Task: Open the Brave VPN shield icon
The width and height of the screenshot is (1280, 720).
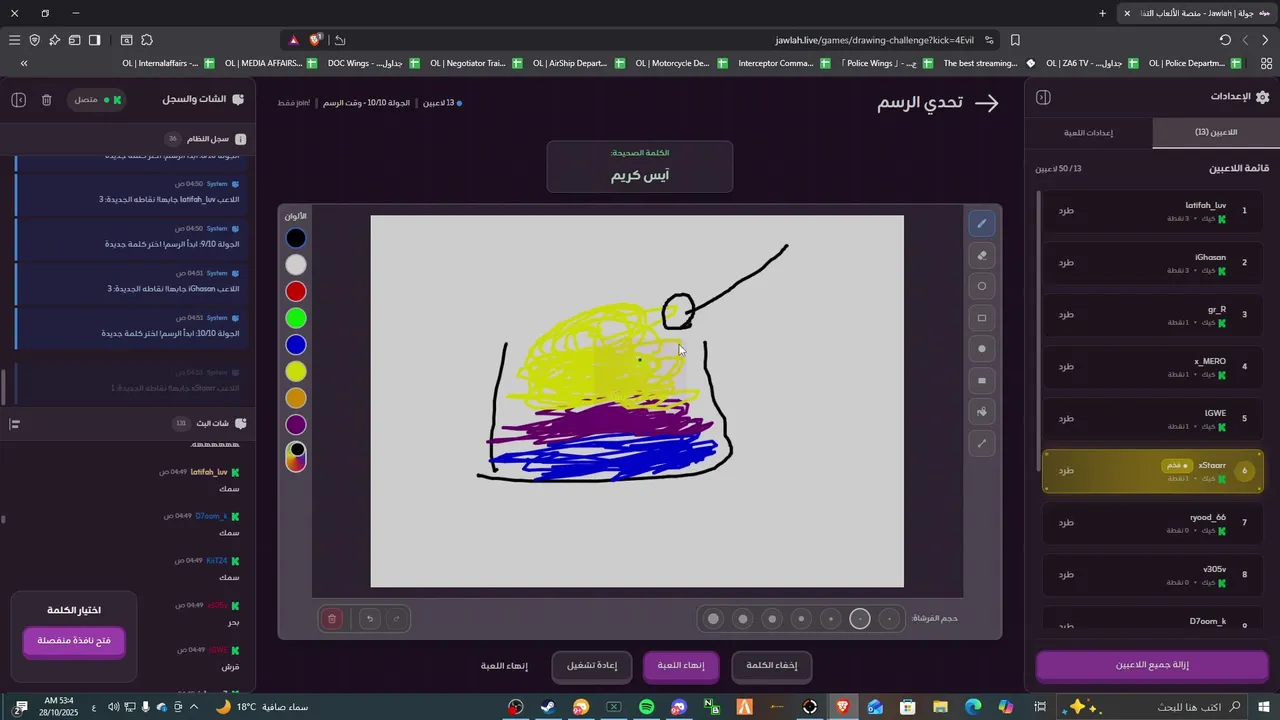Action: [x=34, y=40]
